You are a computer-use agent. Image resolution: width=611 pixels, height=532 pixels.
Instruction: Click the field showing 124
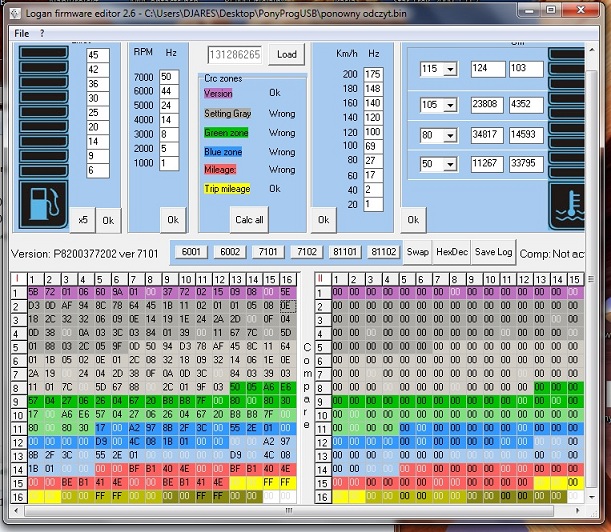coord(488,69)
